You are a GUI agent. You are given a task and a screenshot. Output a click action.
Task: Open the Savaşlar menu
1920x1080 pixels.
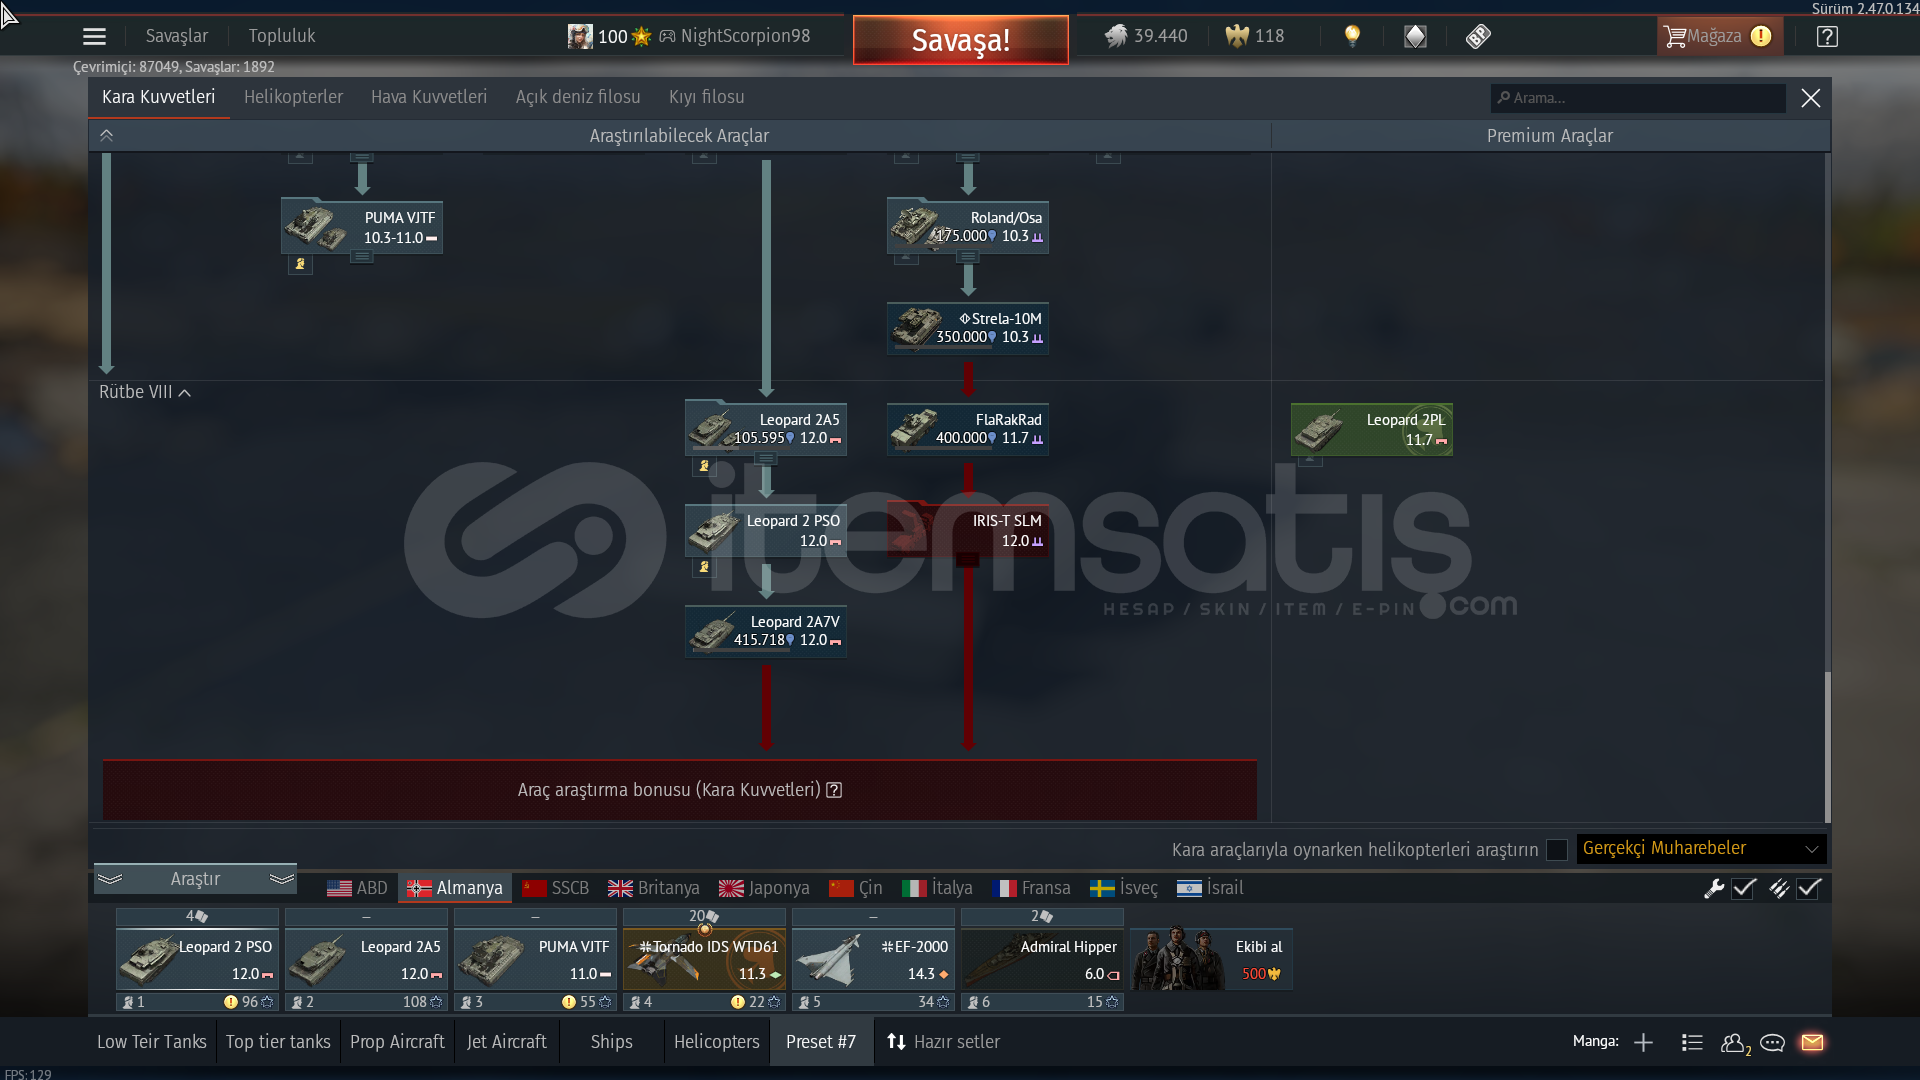[177, 36]
